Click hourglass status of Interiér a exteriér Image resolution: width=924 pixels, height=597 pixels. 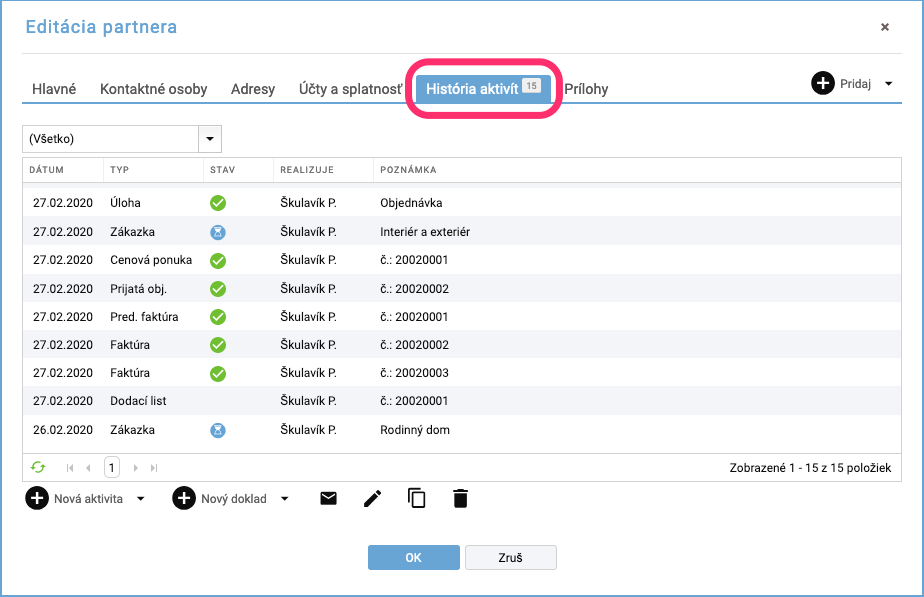[218, 232]
